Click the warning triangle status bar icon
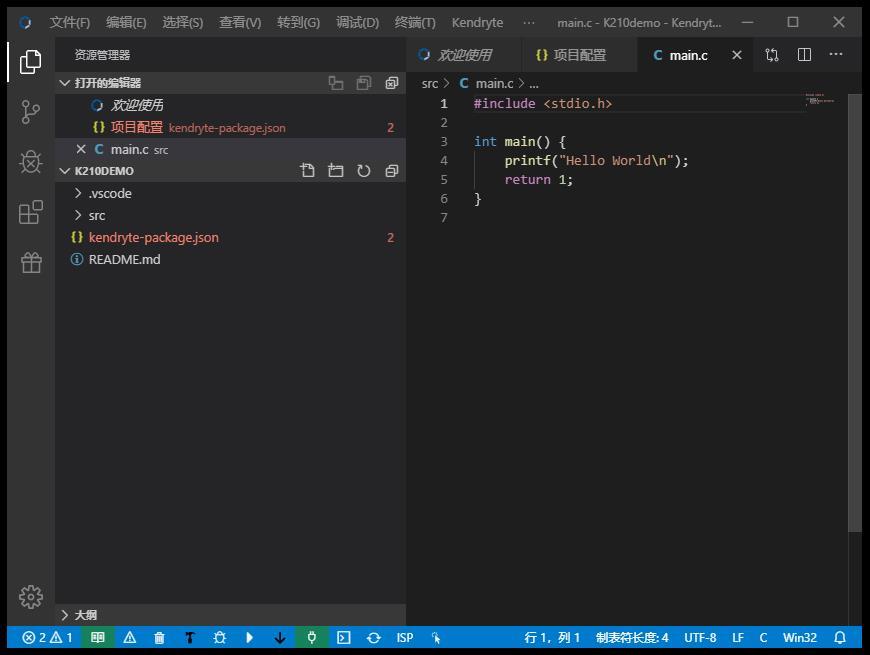This screenshot has width=870, height=655. click(130, 638)
